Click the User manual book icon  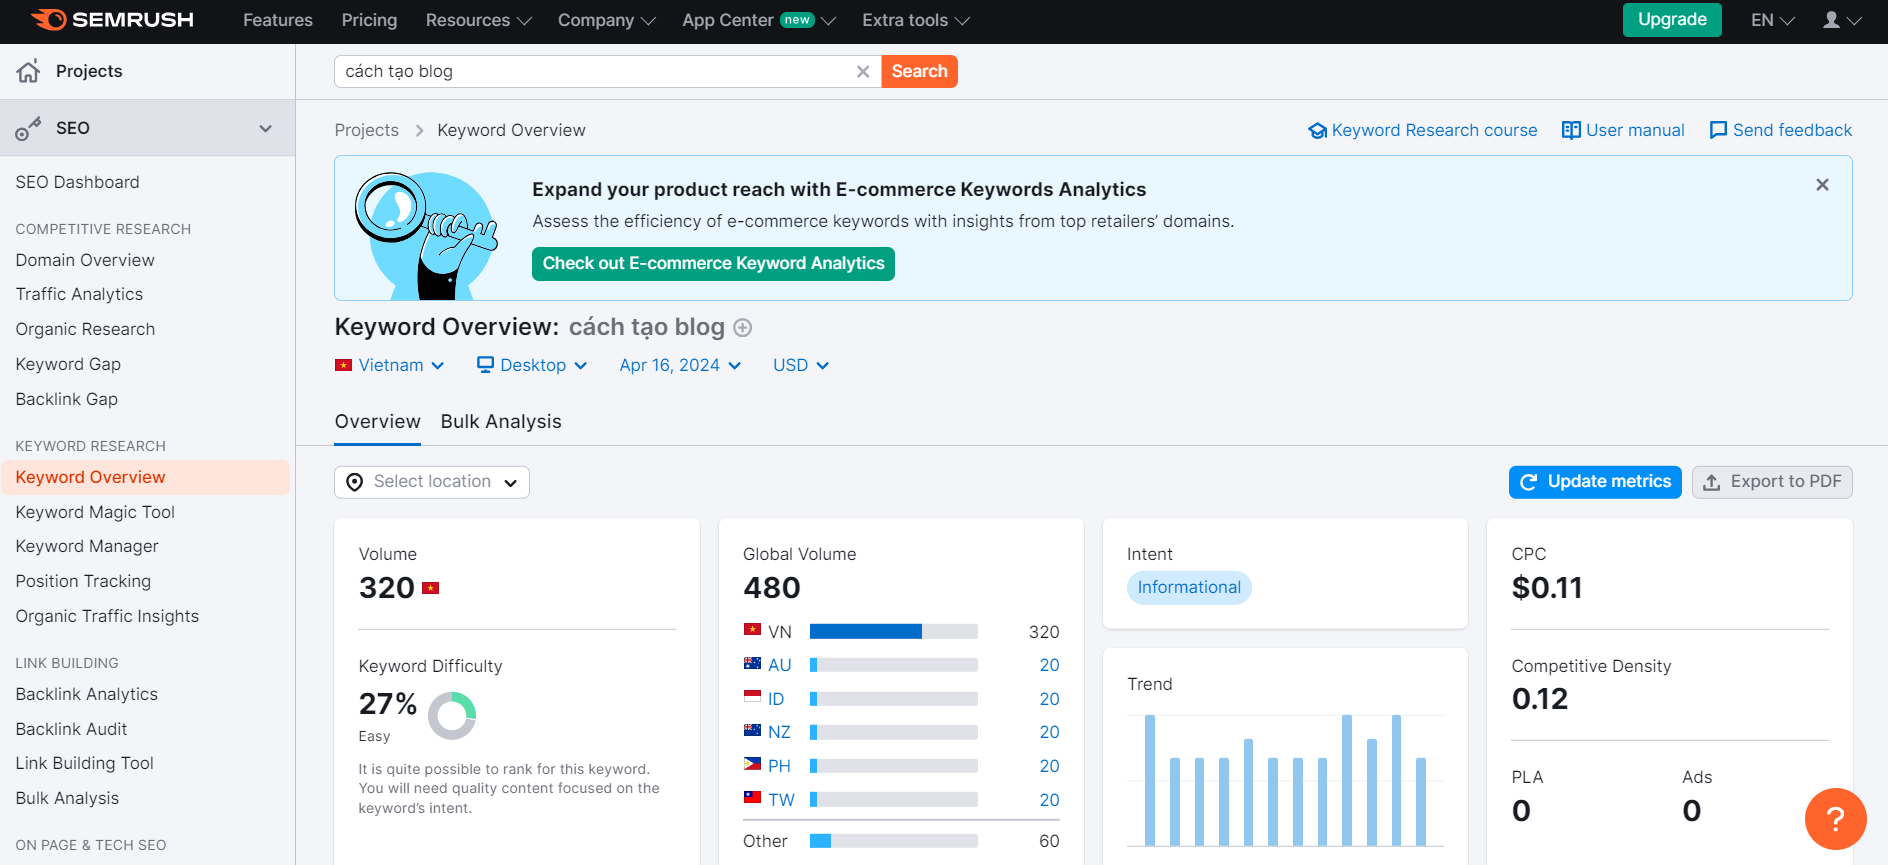pyautogui.click(x=1571, y=130)
